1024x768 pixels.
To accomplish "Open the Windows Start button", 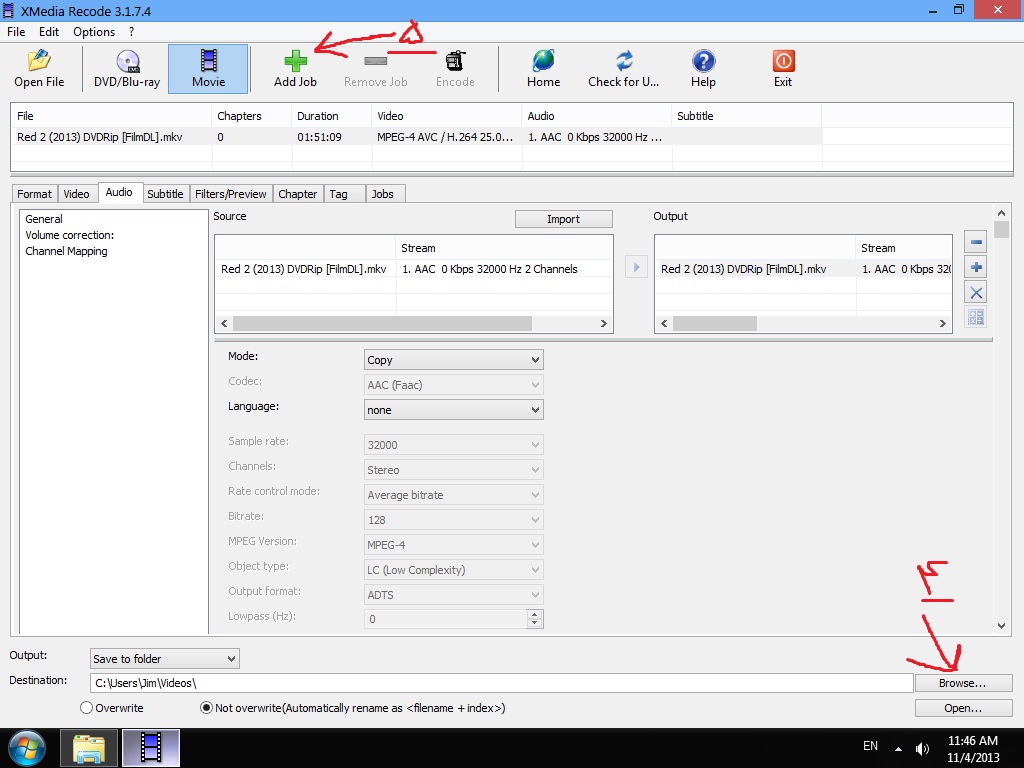I will (x=27, y=748).
